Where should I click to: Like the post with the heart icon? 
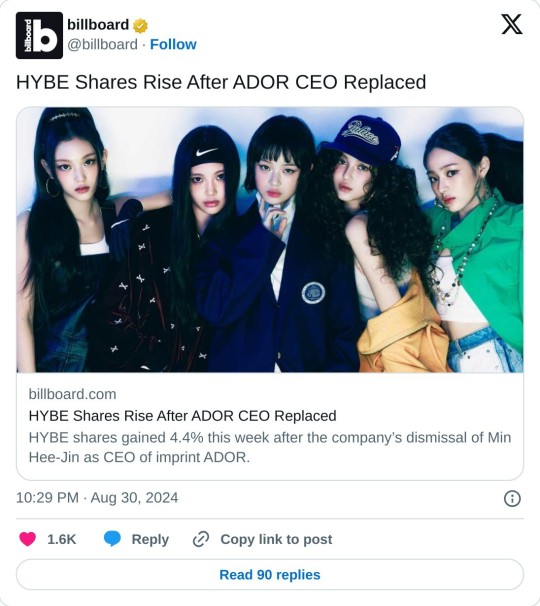27,539
